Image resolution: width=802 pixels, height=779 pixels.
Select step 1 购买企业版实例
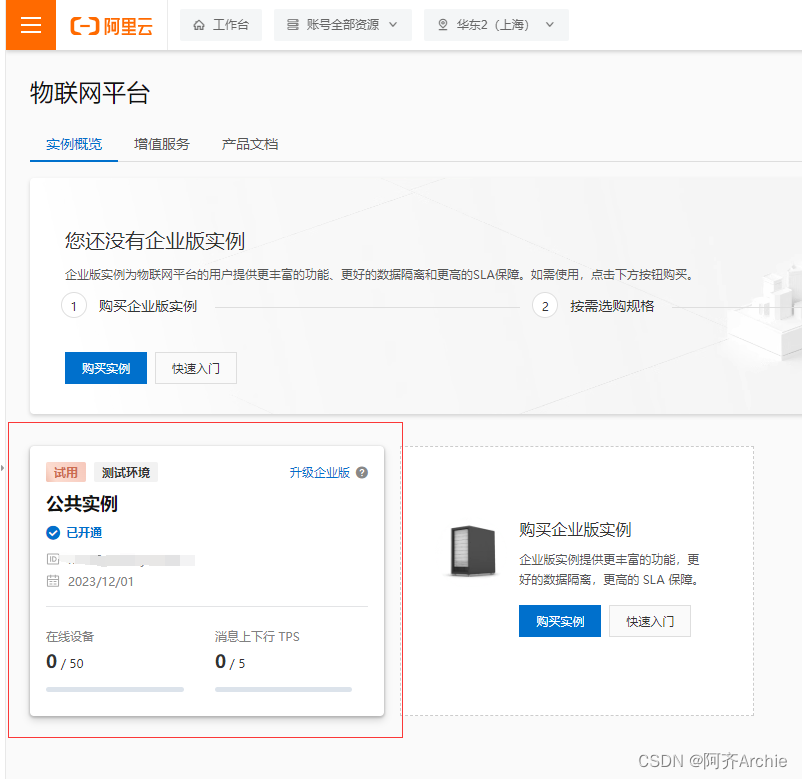[x=129, y=306]
